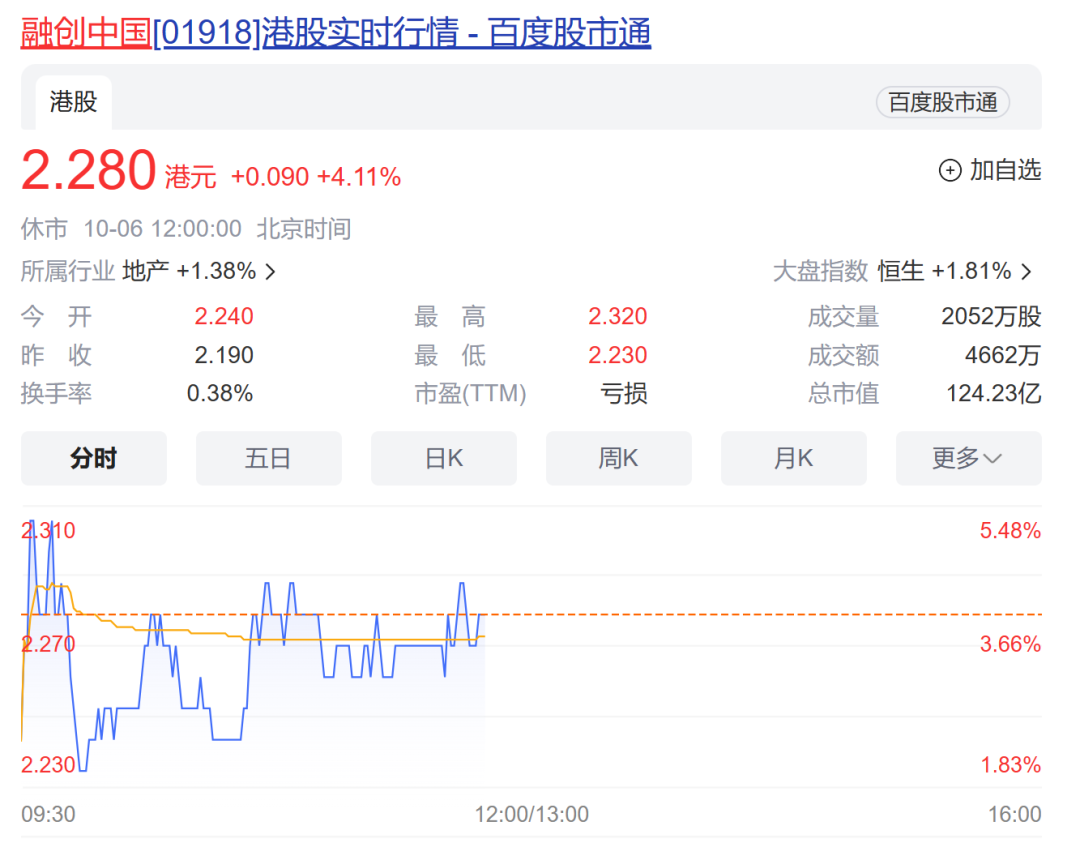Click the 港元 currency label
The height and width of the screenshot is (843, 1080).
click(190, 177)
